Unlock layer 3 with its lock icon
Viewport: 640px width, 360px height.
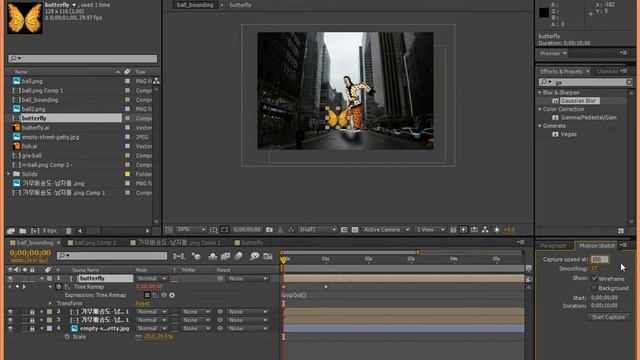tap(32, 320)
